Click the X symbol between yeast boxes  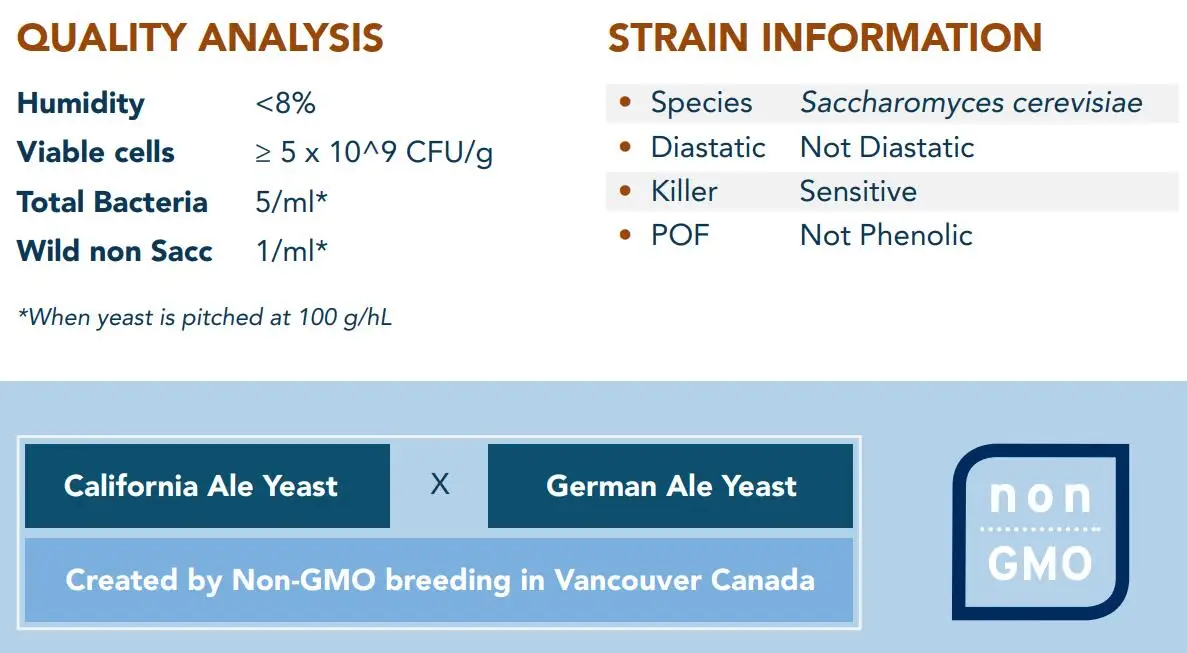coord(440,485)
